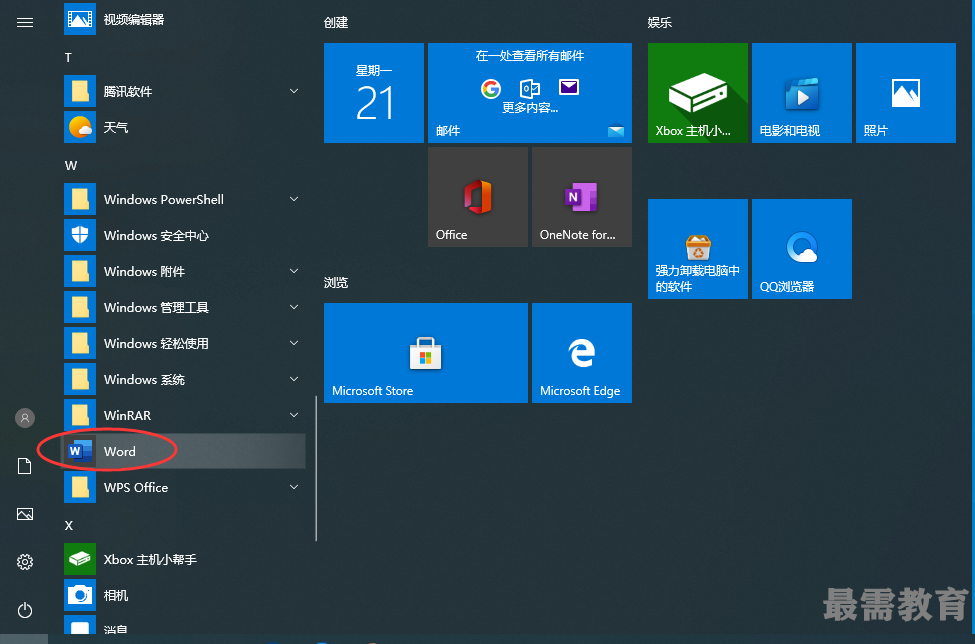Expand the Windows 轻松使用 chevron
Viewport: 975px width, 644px height.
(x=294, y=344)
